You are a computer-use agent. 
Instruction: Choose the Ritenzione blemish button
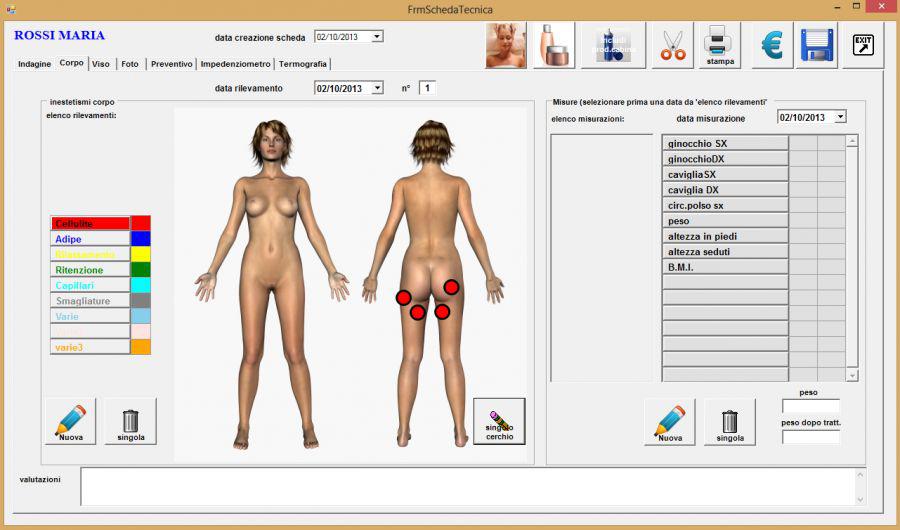coord(90,270)
